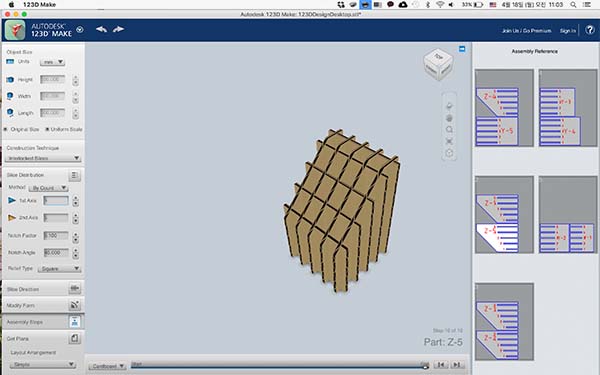Open the 123D Make menu in the menu bar
This screenshot has height=375, width=600.
pos(39,5)
